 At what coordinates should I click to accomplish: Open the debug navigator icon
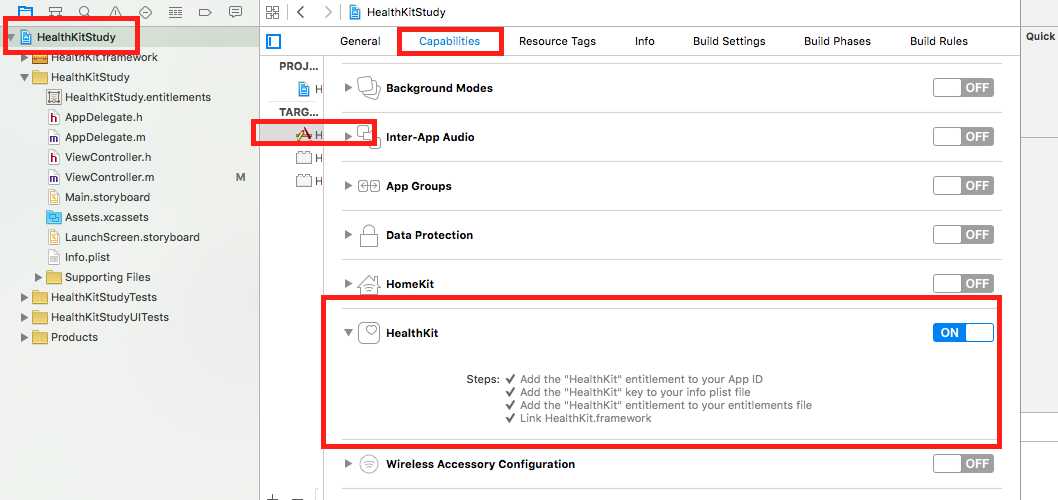175,11
